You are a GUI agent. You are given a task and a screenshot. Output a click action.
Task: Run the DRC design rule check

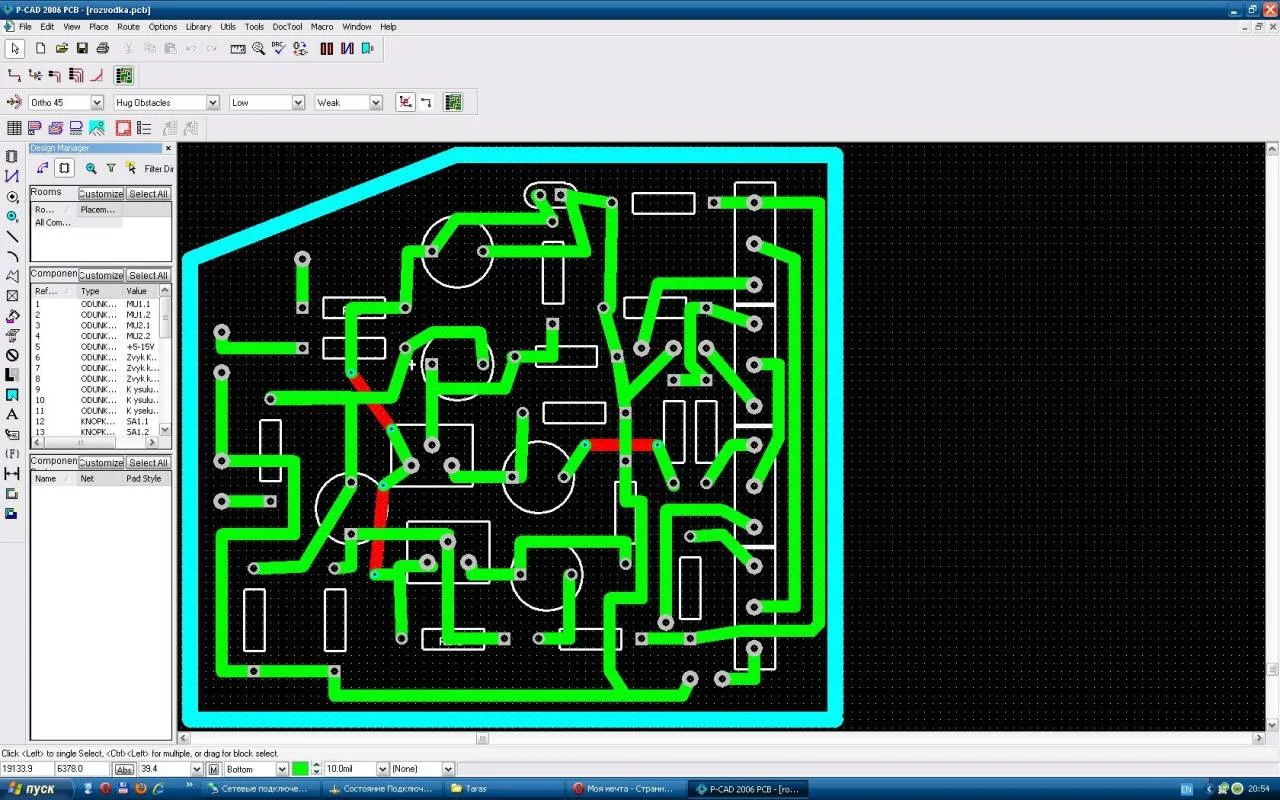click(280, 48)
